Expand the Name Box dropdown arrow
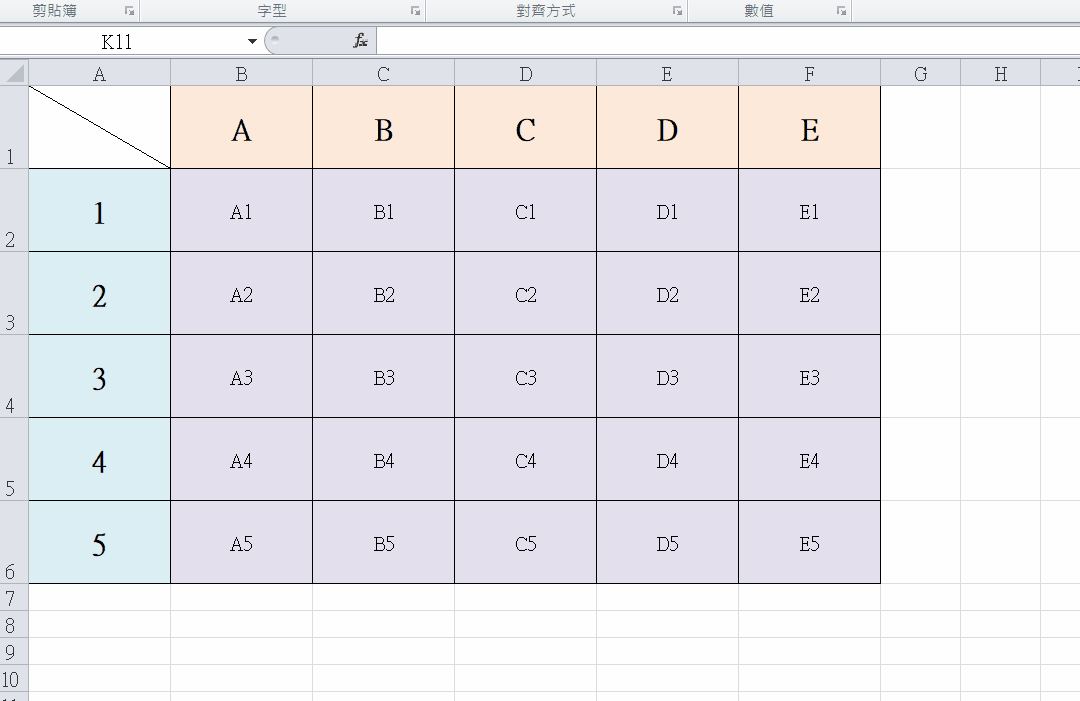 252,41
